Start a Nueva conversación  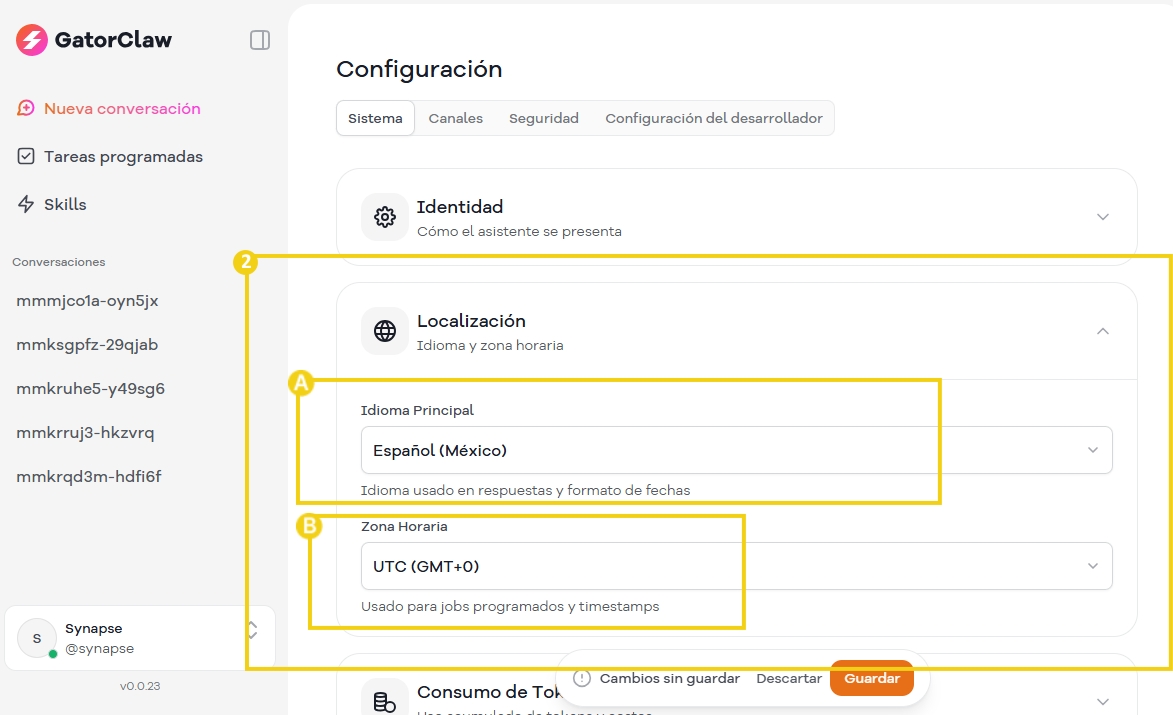[x=122, y=108]
